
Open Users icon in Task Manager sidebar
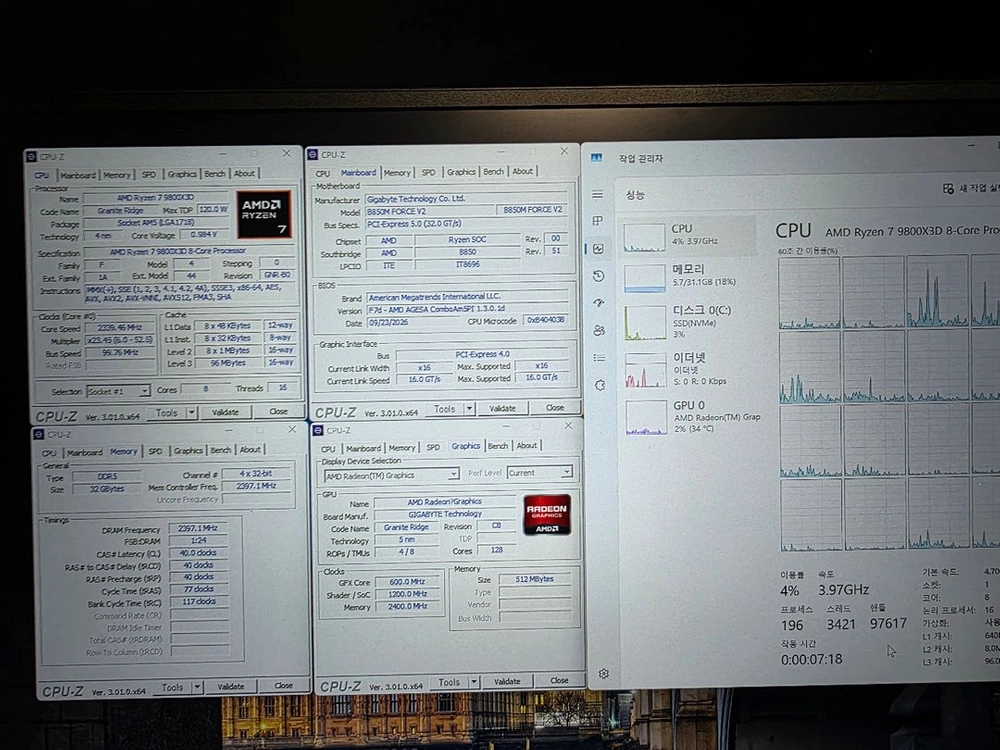[x=599, y=330]
